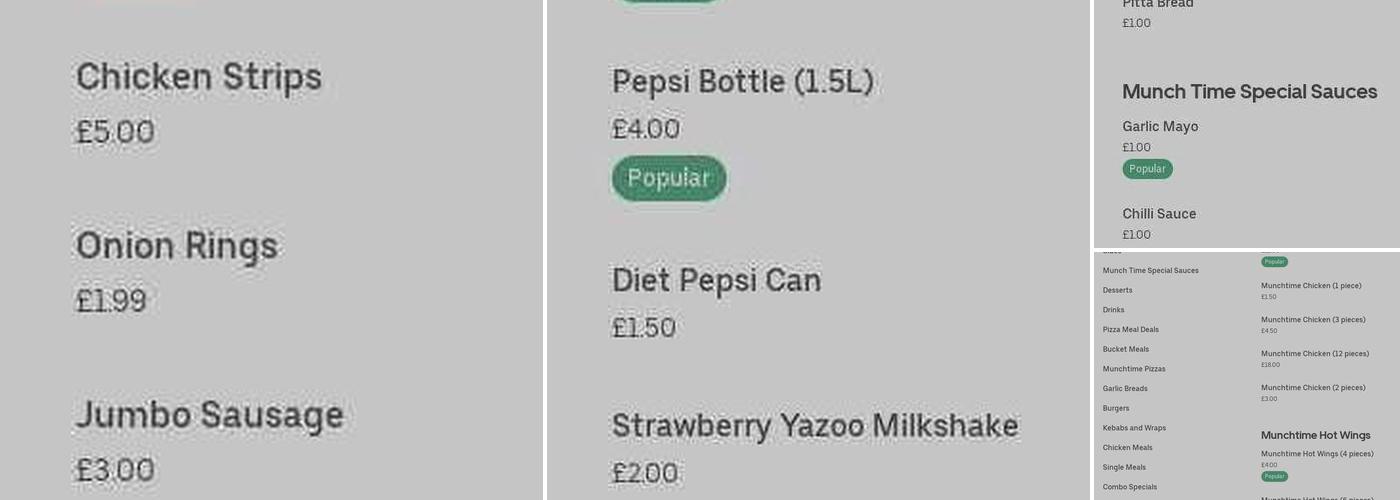The width and height of the screenshot is (1400, 500).
Task: Go to the Drinks category
Action: [1113, 310]
